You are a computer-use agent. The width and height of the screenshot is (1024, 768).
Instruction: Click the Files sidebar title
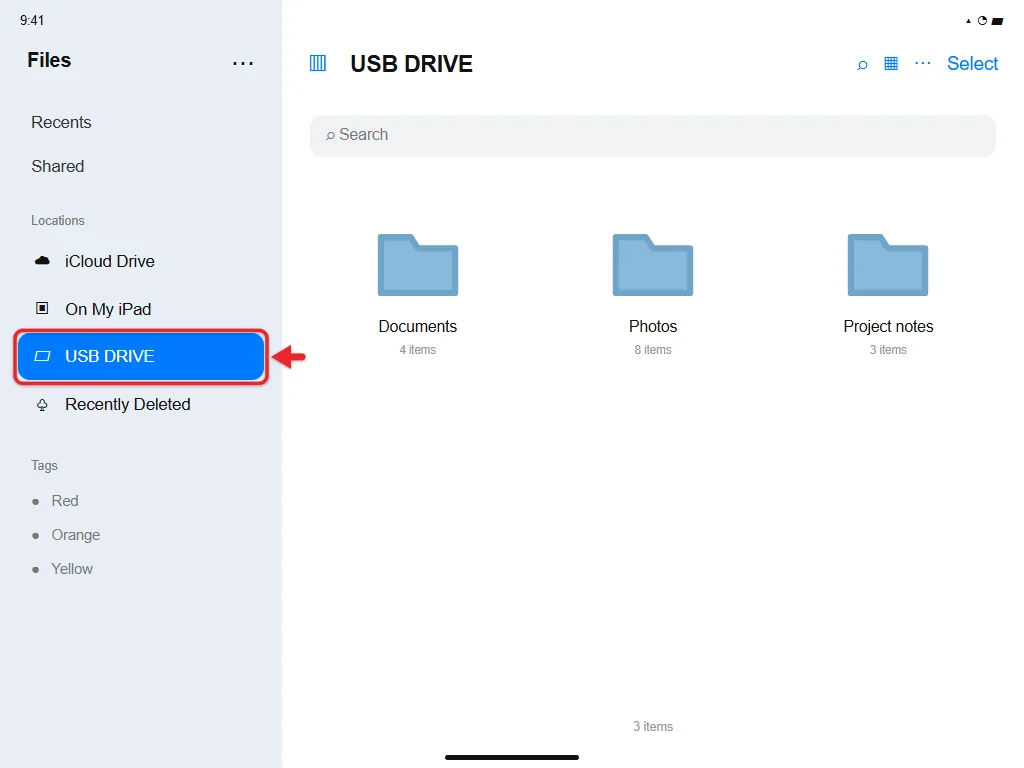click(49, 60)
